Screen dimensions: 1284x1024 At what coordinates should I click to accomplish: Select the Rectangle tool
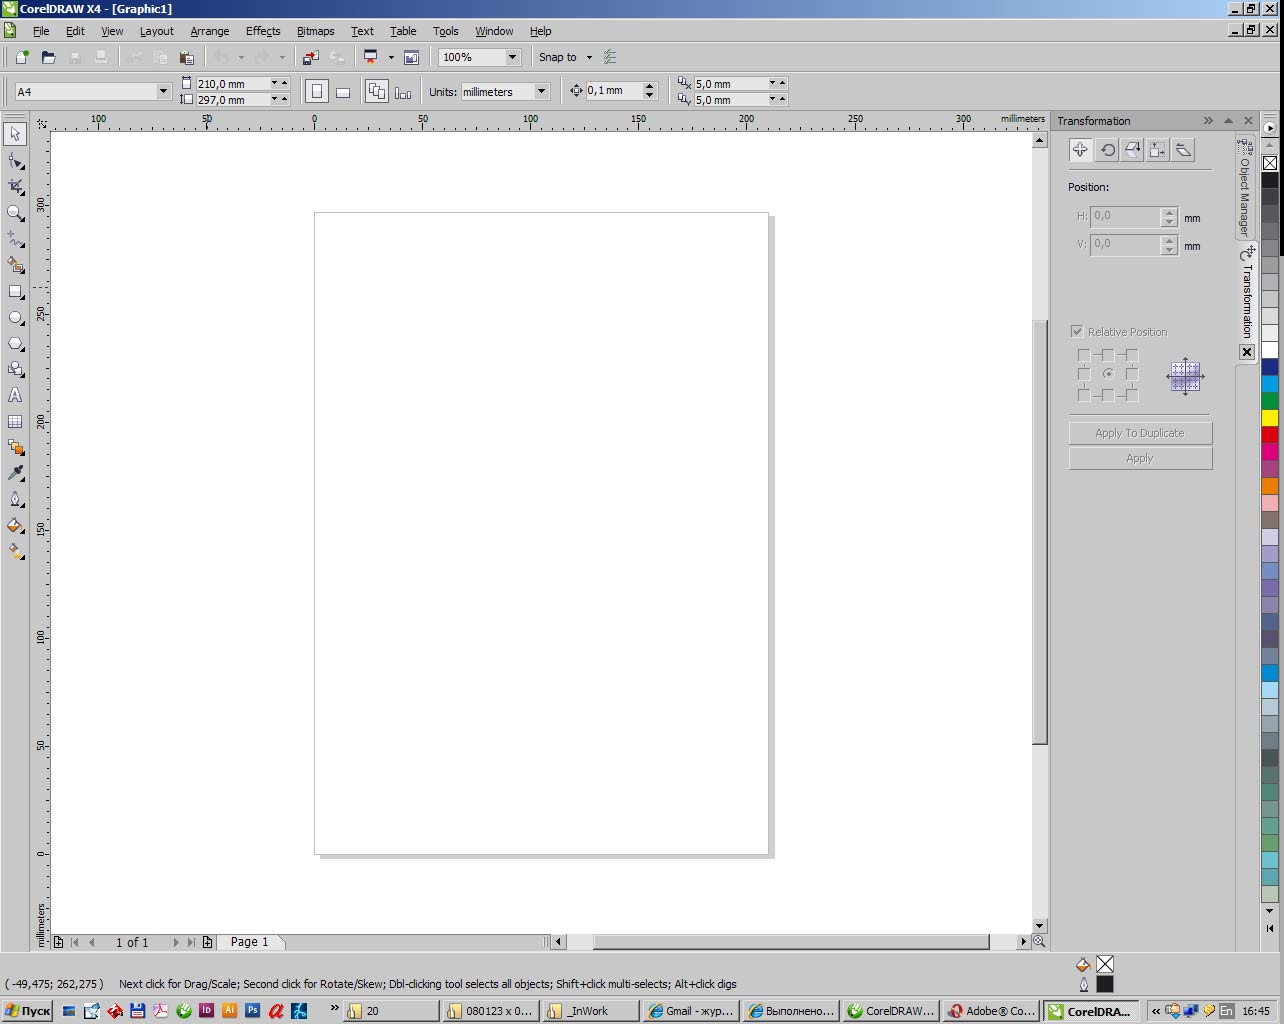coord(15,292)
